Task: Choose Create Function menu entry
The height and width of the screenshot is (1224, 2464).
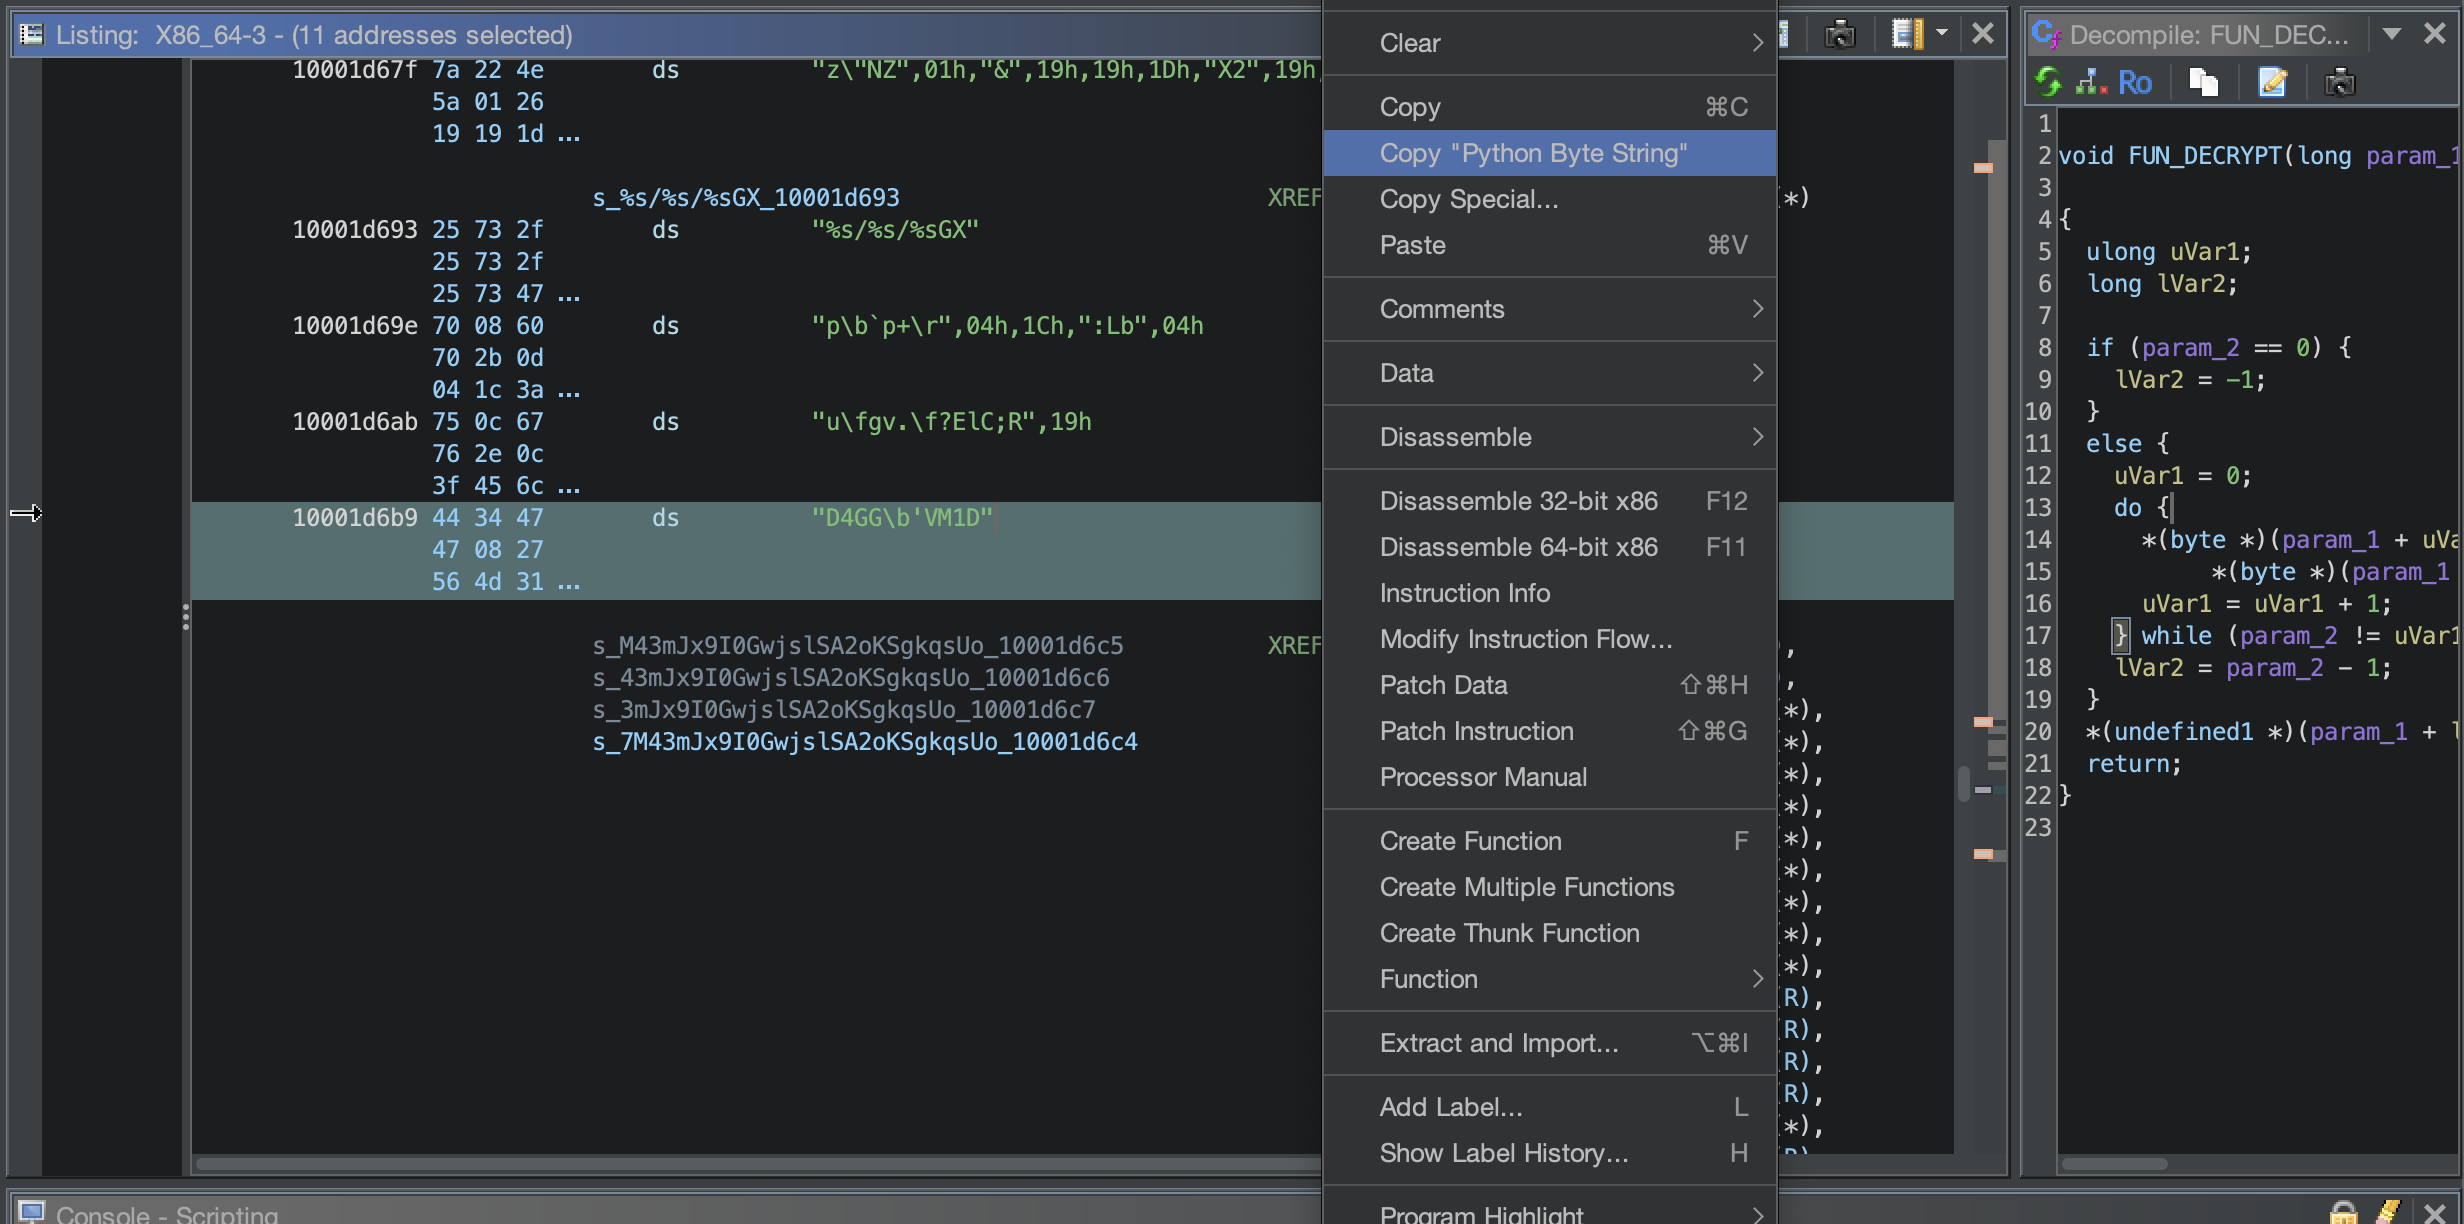Action: click(x=1549, y=841)
